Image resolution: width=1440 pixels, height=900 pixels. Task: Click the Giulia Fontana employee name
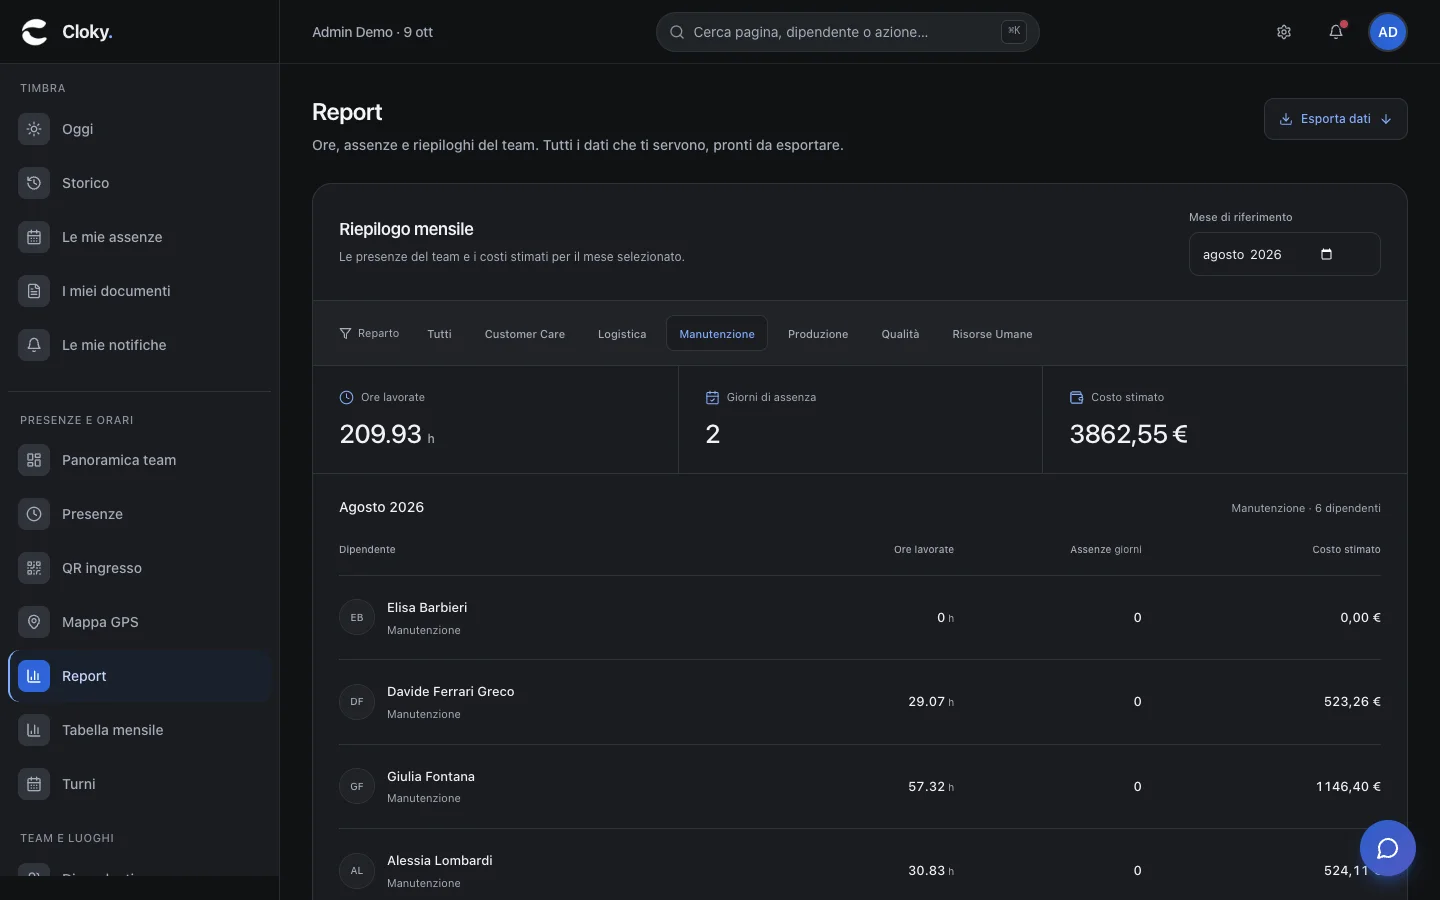[x=431, y=777]
